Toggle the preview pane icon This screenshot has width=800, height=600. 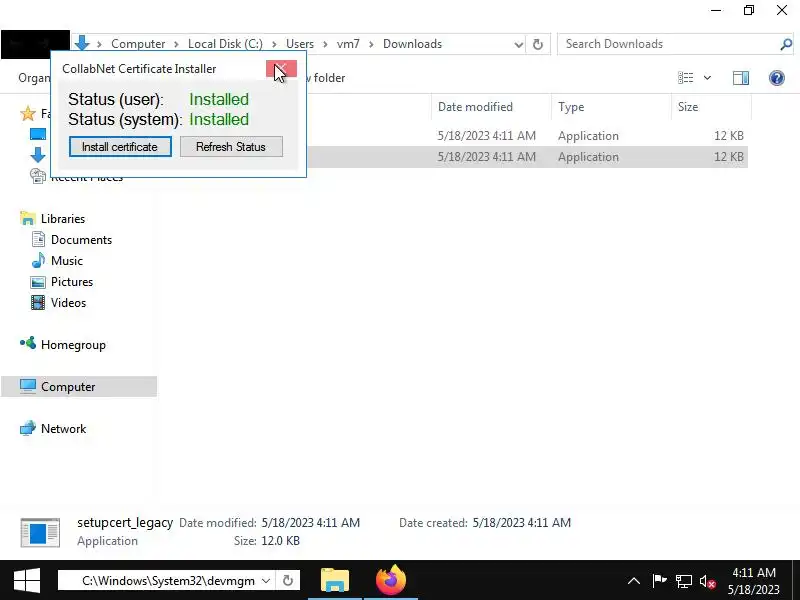point(741,78)
